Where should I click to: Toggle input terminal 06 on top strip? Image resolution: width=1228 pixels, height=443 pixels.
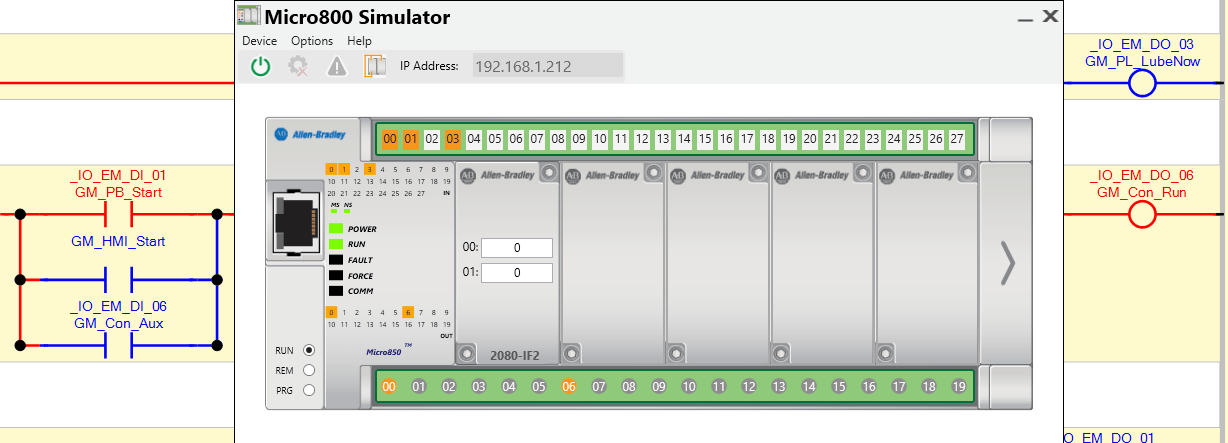pyautogui.click(x=516, y=138)
